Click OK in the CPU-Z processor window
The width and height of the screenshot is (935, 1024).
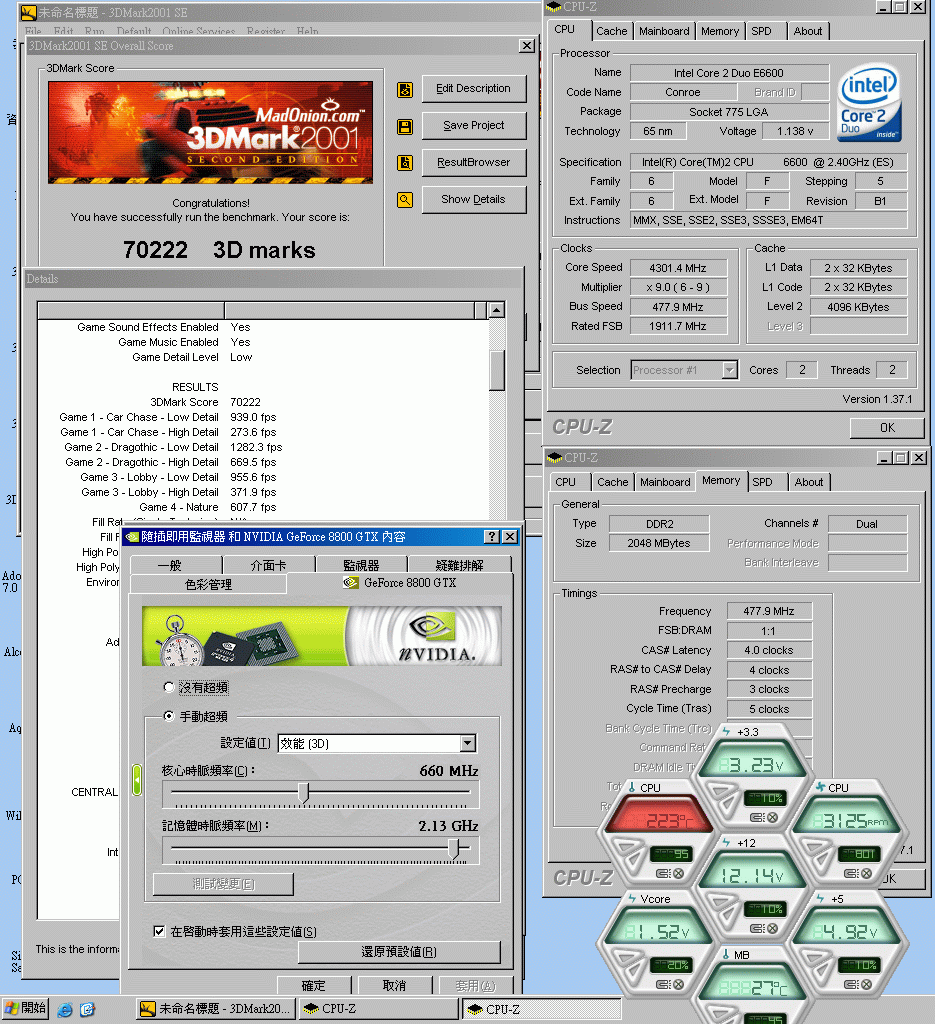pyautogui.click(x=887, y=428)
